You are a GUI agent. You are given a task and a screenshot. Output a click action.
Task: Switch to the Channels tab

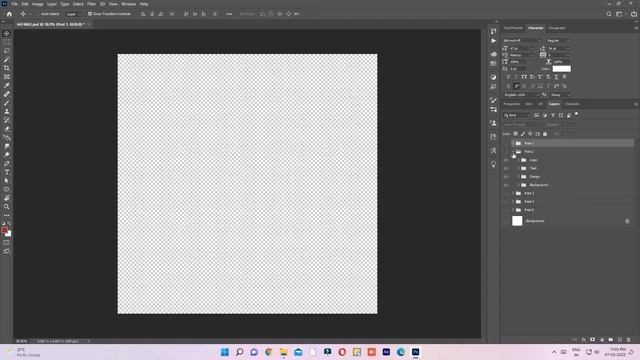pyautogui.click(x=572, y=104)
